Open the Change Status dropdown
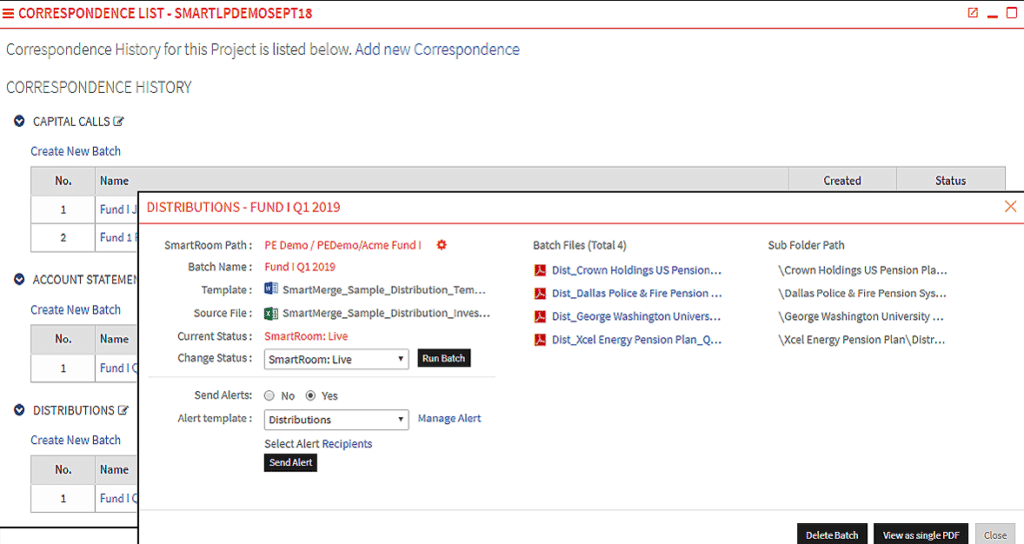Viewport: 1024px width, 544px height. (x=336, y=359)
